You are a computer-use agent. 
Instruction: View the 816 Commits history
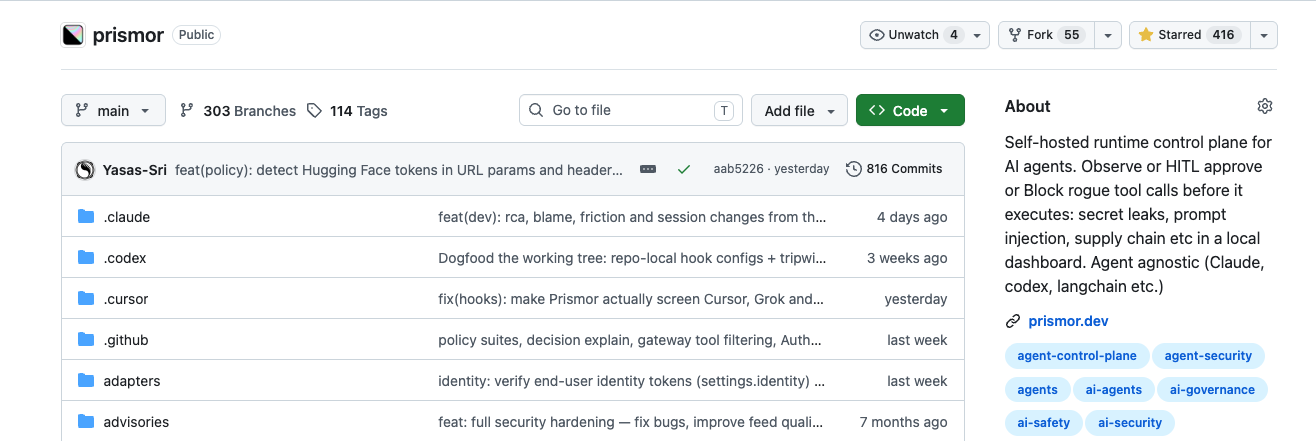pos(894,169)
